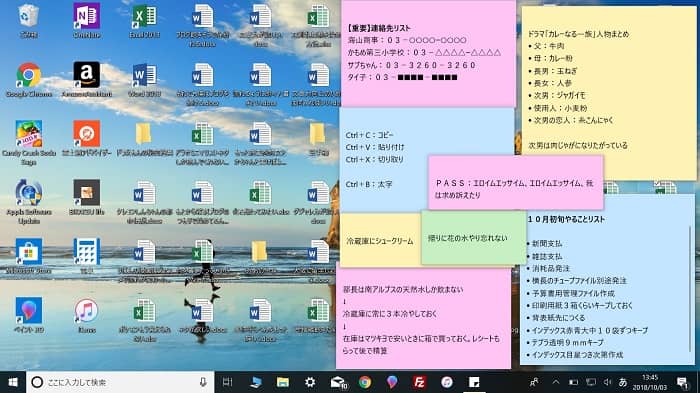Click the かもめ第三小学校 contact line
Image resolution: width=700 pixels, height=393 pixels.
(424, 53)
